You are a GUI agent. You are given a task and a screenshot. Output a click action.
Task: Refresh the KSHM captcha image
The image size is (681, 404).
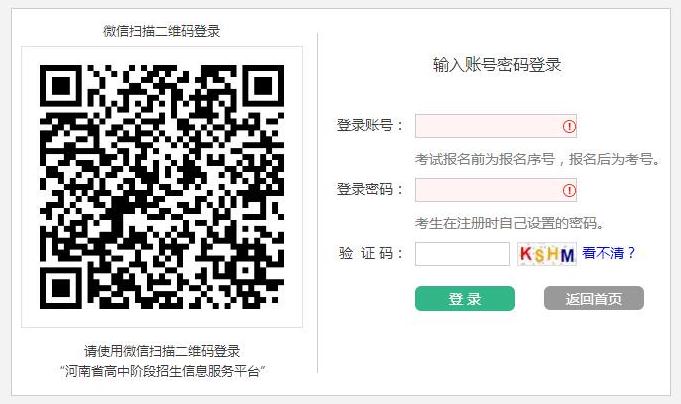tap(547, 254)
